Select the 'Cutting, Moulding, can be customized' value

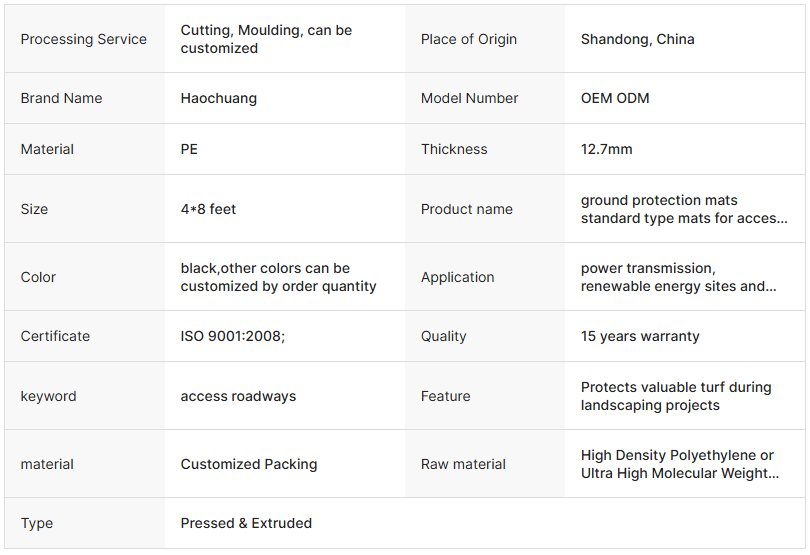click(x=266, y=39)
